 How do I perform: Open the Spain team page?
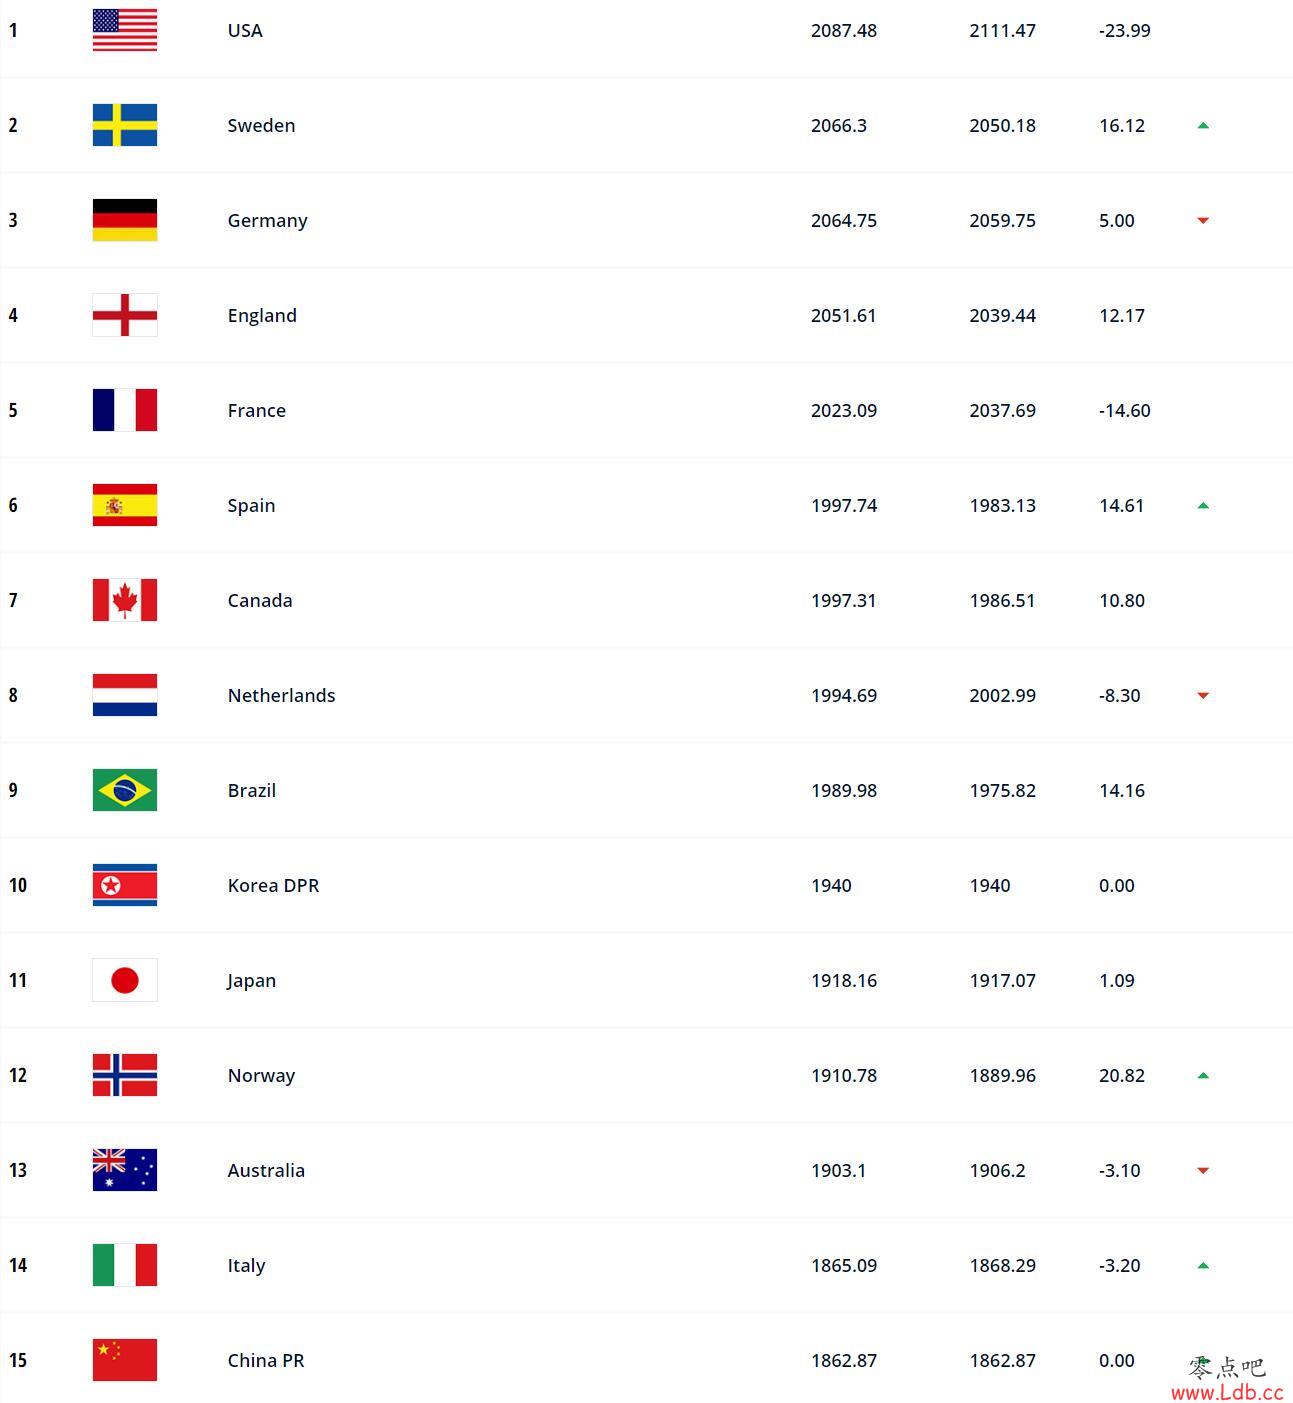(x=251, y=505)
